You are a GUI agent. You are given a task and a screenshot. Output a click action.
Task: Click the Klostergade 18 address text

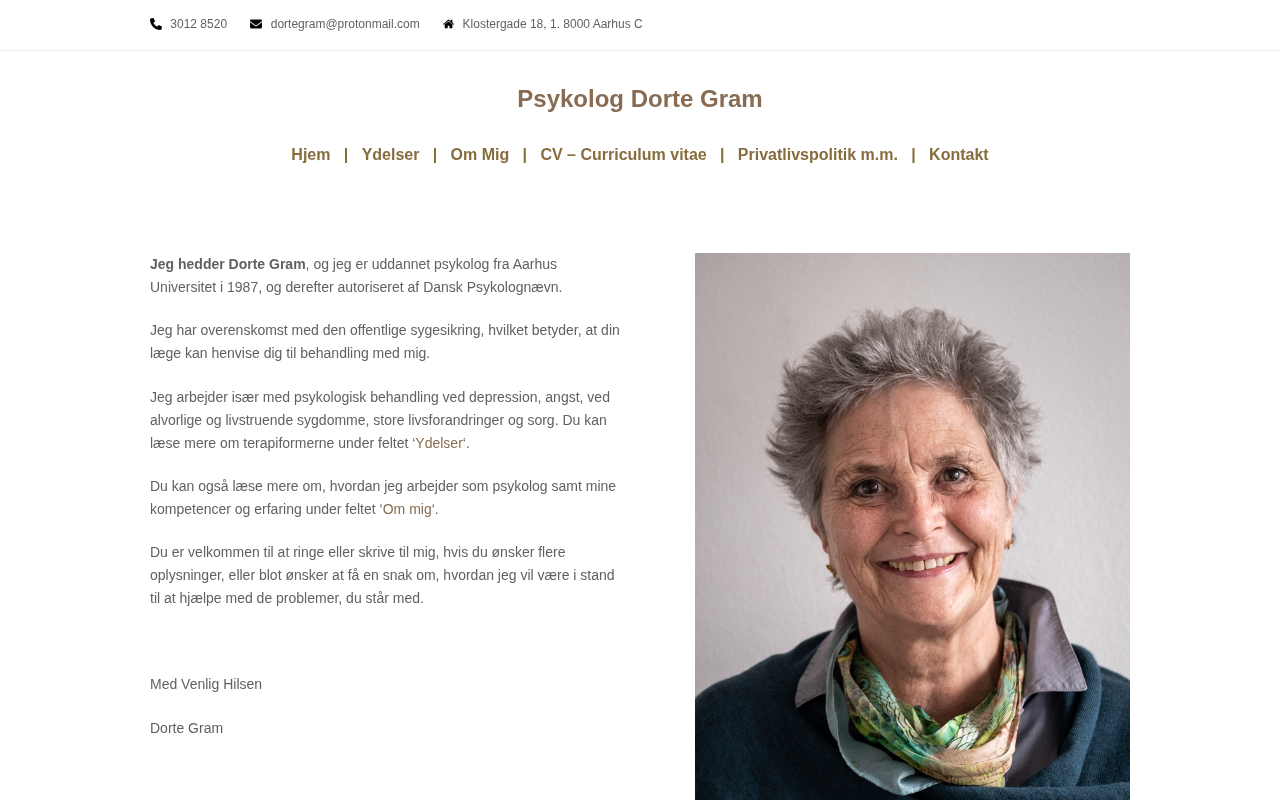tap(552, 24)
